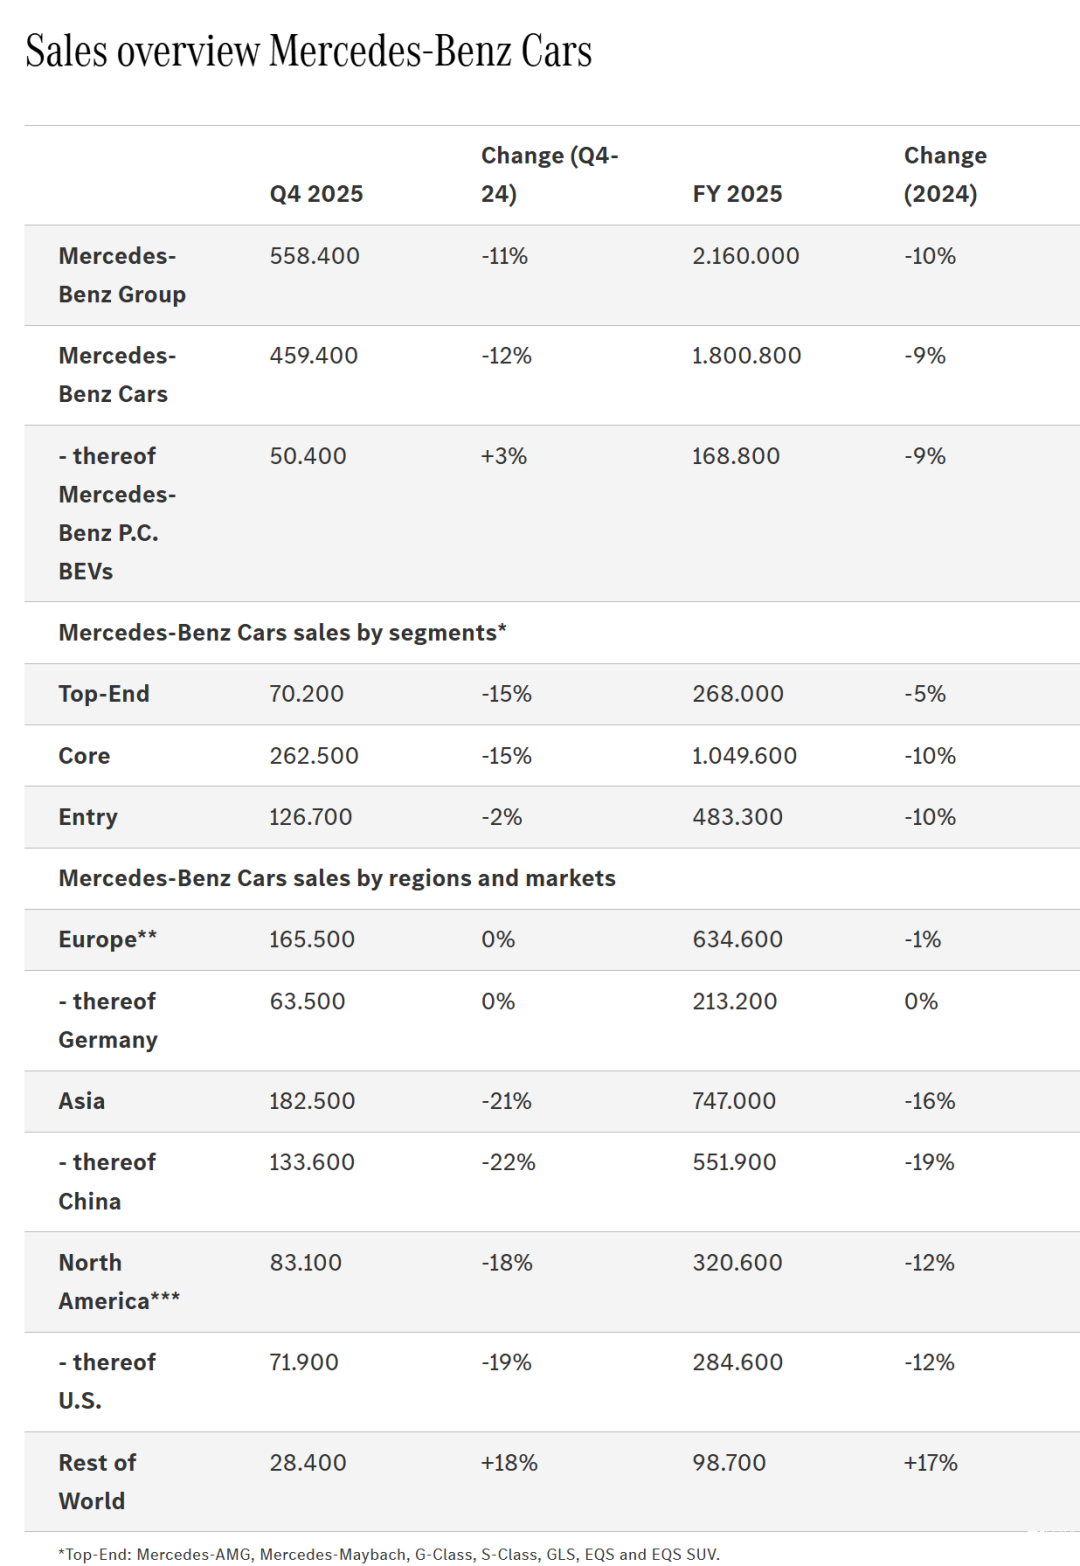Click the 'Sales overview Mercedes-Benz Cars' heading
The width and height of the screenshot is (1080, 1566).
[x=308, y=52]
